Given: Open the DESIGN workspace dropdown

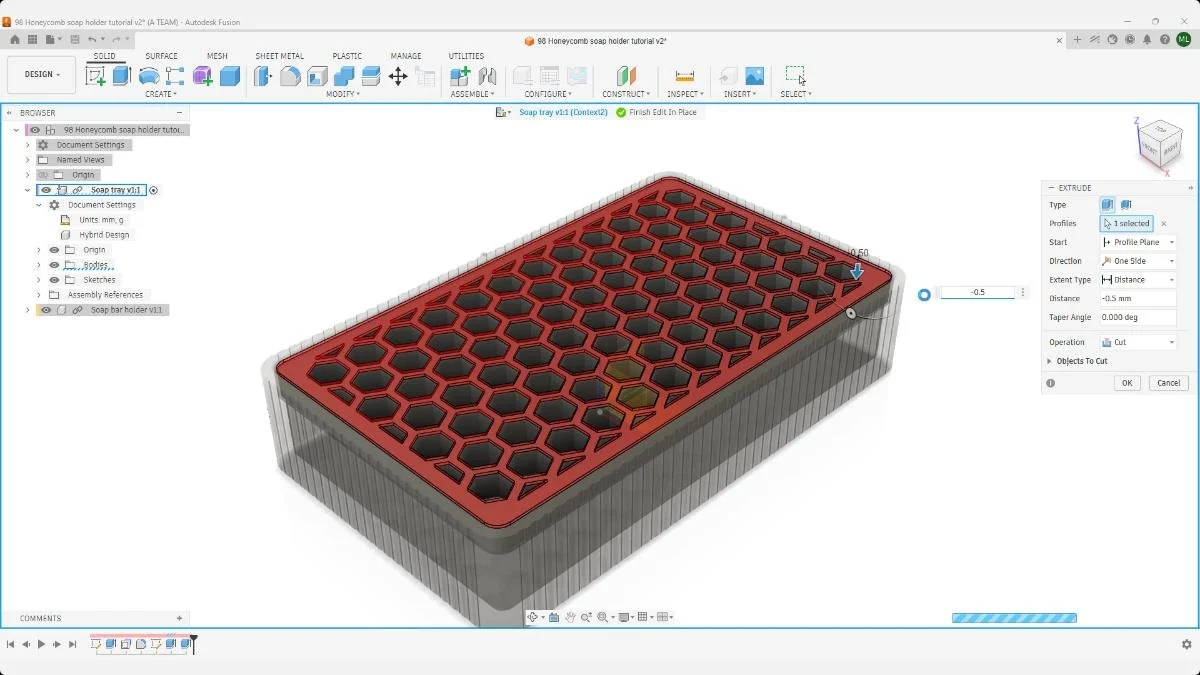Looking at the screenshot, I should pyautogui.click(x=42, y=75).
